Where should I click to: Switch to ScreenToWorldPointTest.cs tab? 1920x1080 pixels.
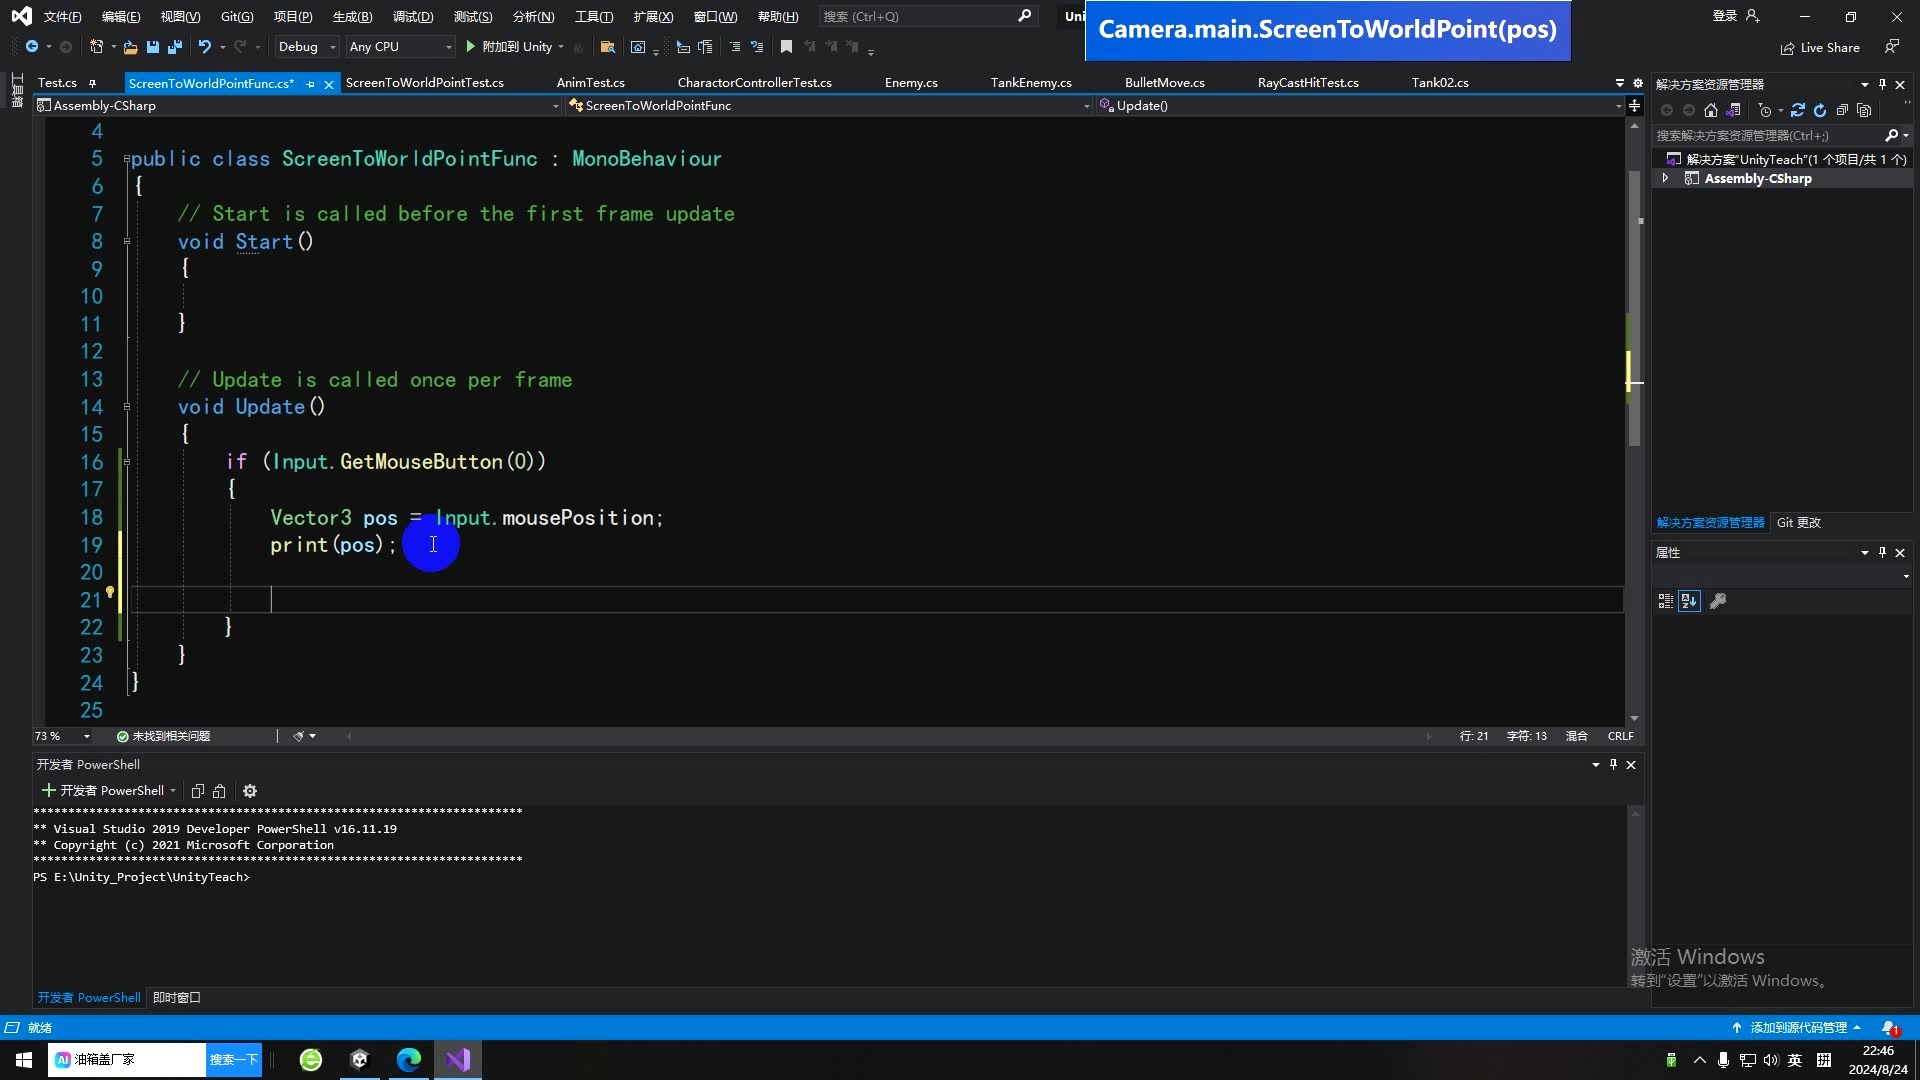(424, 83)
